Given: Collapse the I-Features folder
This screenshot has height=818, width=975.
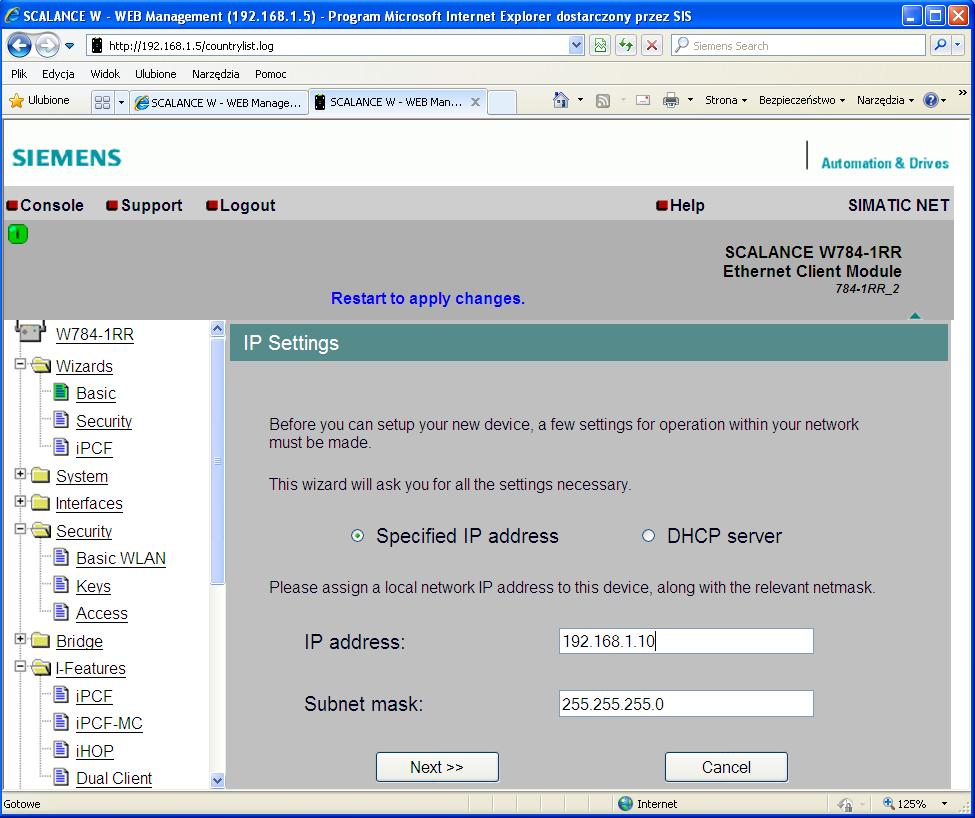Looking at the screenshot, I should [x=21, y=667].
